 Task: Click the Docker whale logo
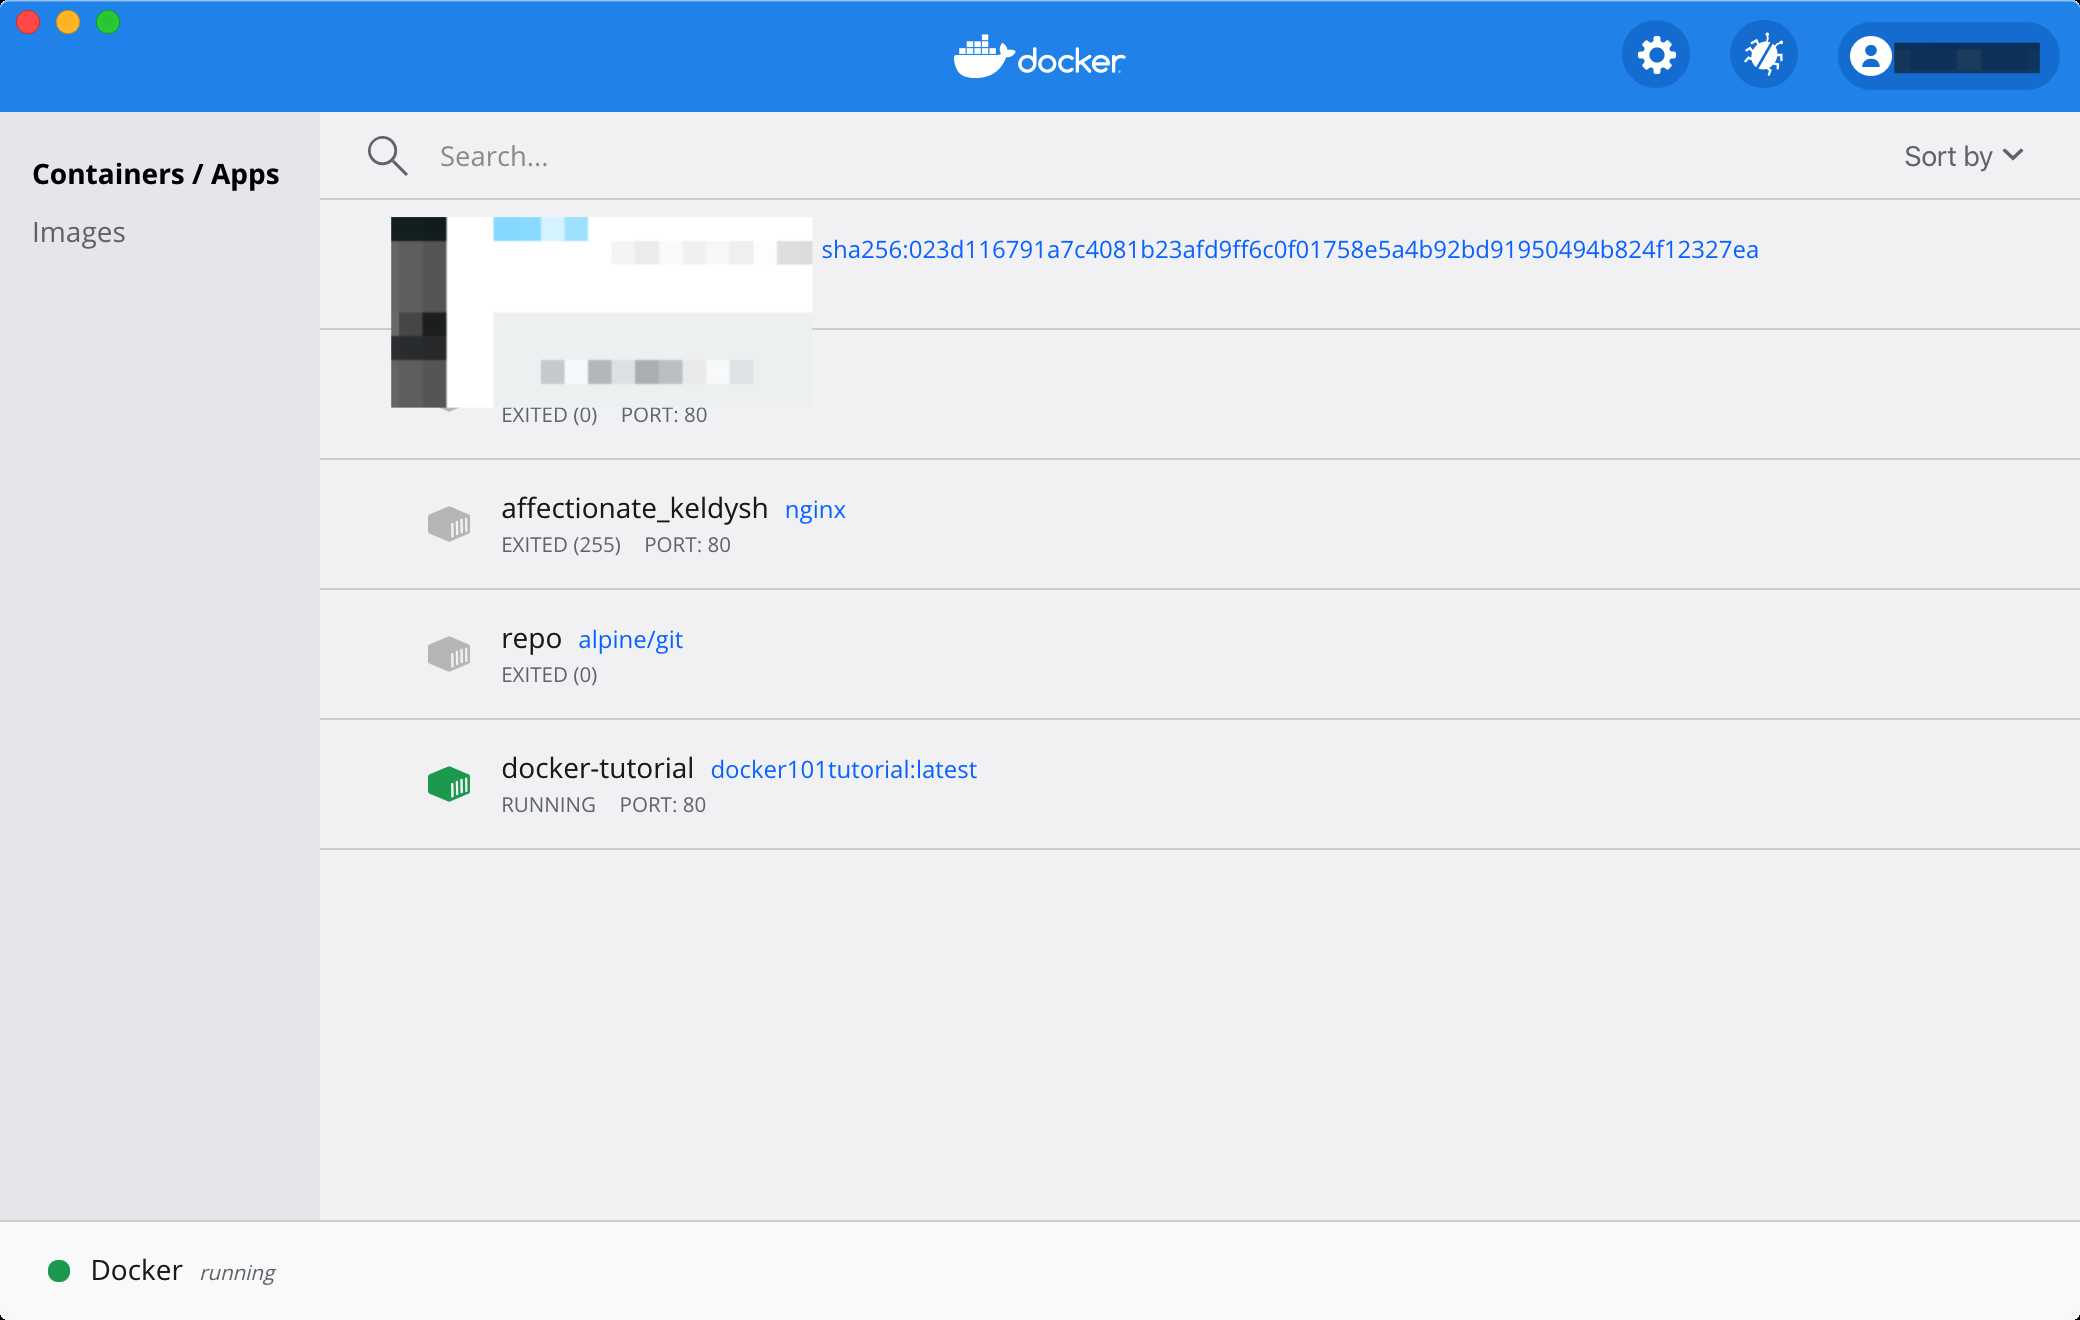click(1039, 57)
